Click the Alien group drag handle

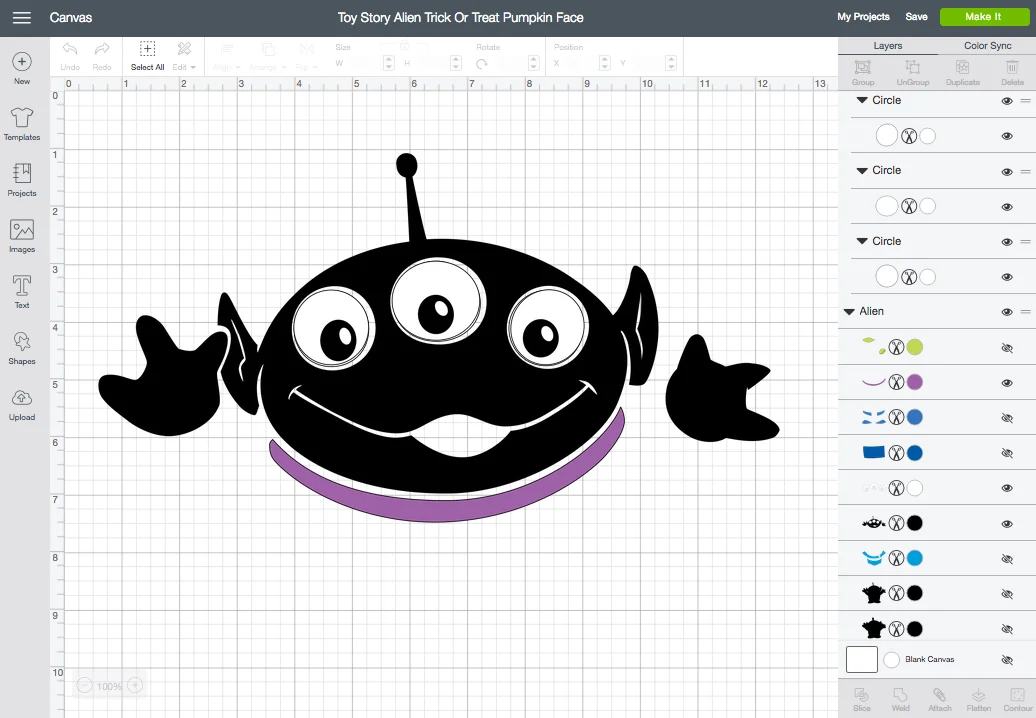1025,312
